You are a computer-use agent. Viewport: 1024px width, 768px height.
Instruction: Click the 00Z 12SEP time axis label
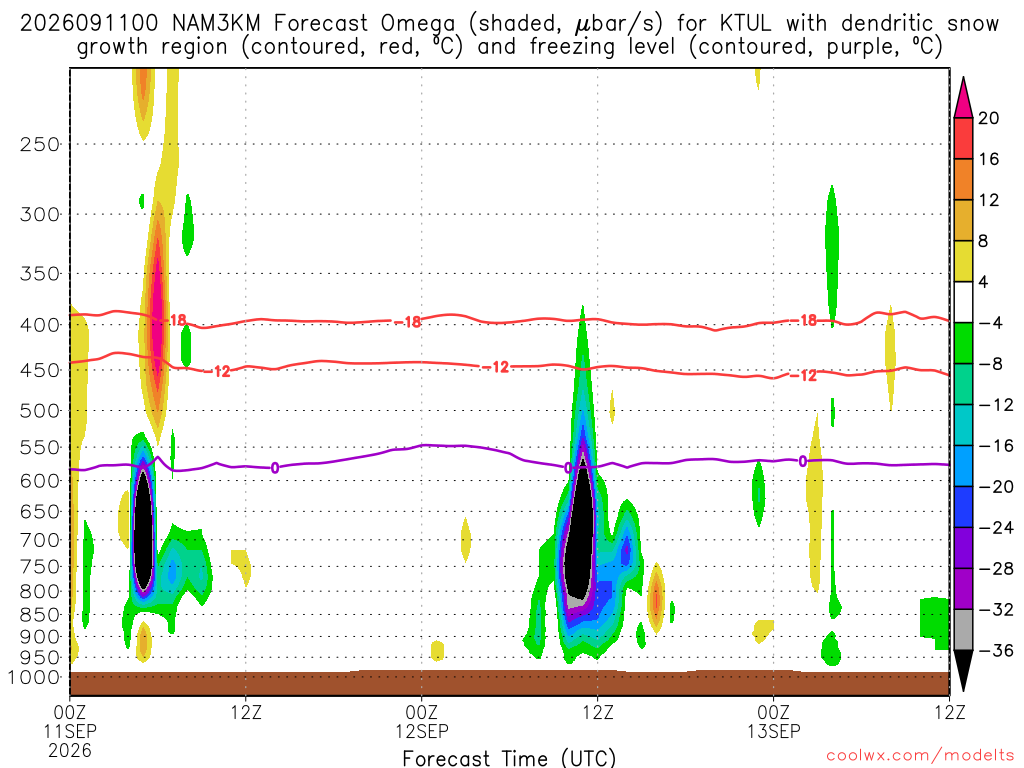[422, 721]
